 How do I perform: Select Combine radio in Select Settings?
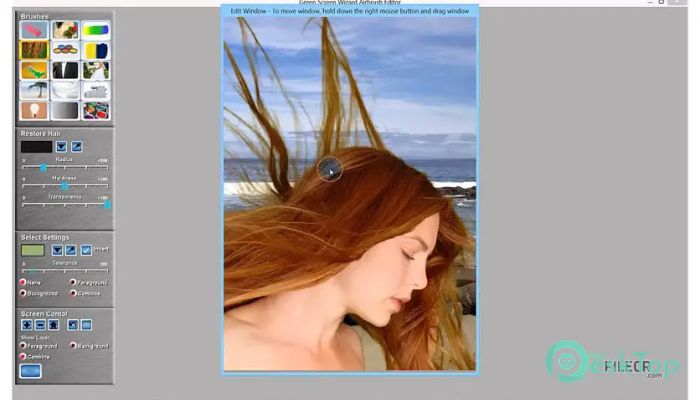click(73, 293)
